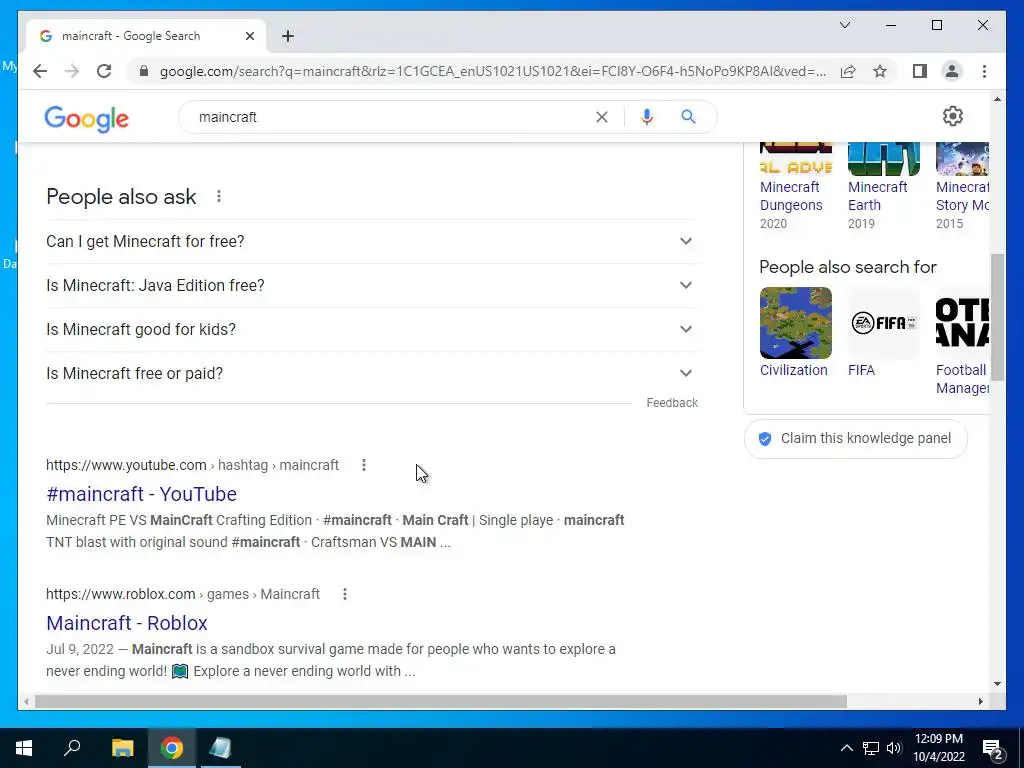The height and width of the screenshot is (768, 1024).
Task: Open File Explorer from the taskbar
Action: (122, 748)
